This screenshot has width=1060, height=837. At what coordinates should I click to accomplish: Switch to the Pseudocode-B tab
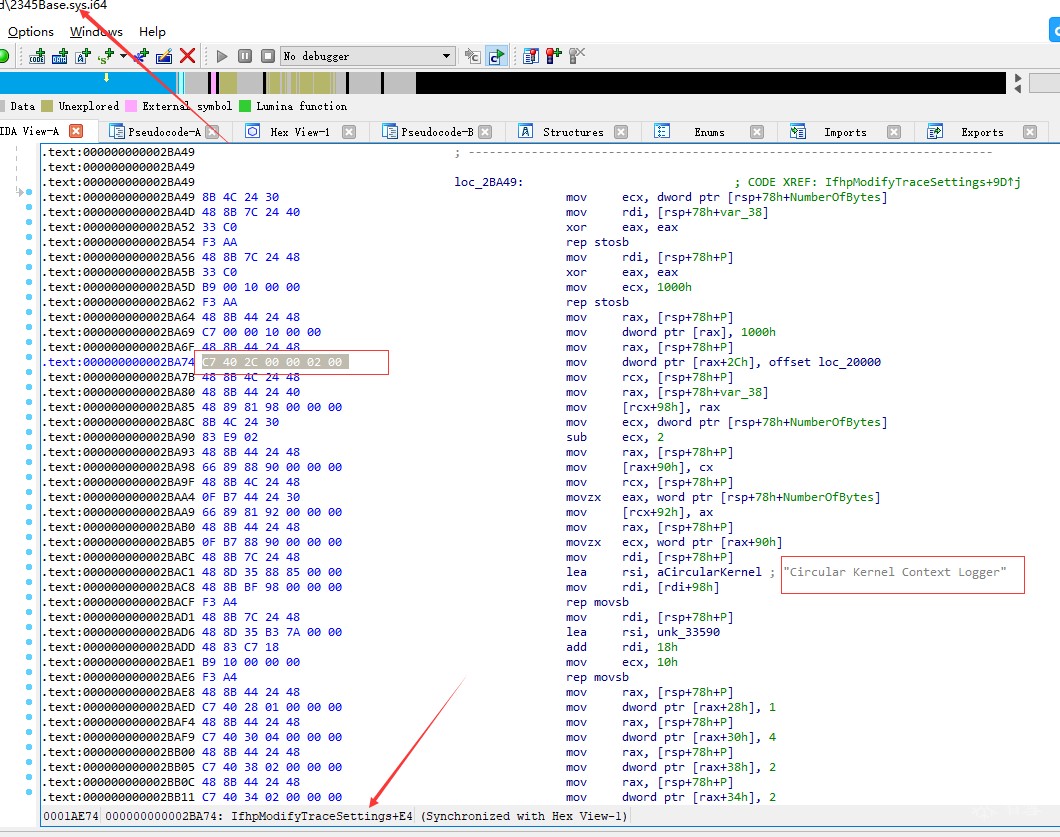(x=437, y=132)
